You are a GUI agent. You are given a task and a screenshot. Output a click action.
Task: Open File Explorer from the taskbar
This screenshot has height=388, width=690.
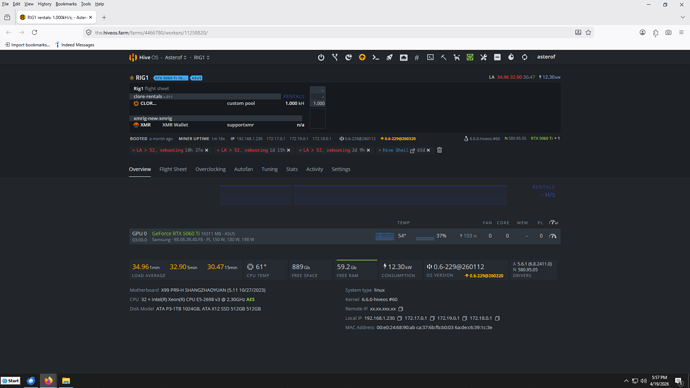(x=66, y=381)
